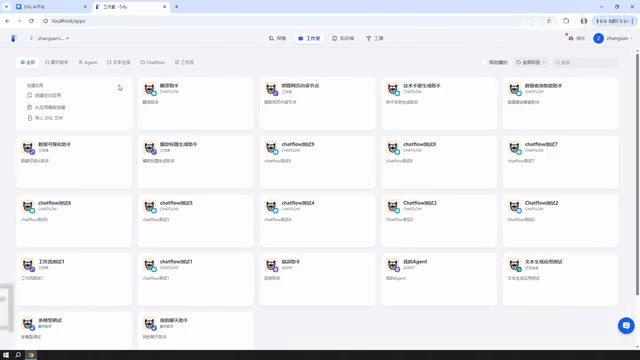Open the 技术手册生成助手 app icon
The image size is (640, 360).
(x=393, y=89)
